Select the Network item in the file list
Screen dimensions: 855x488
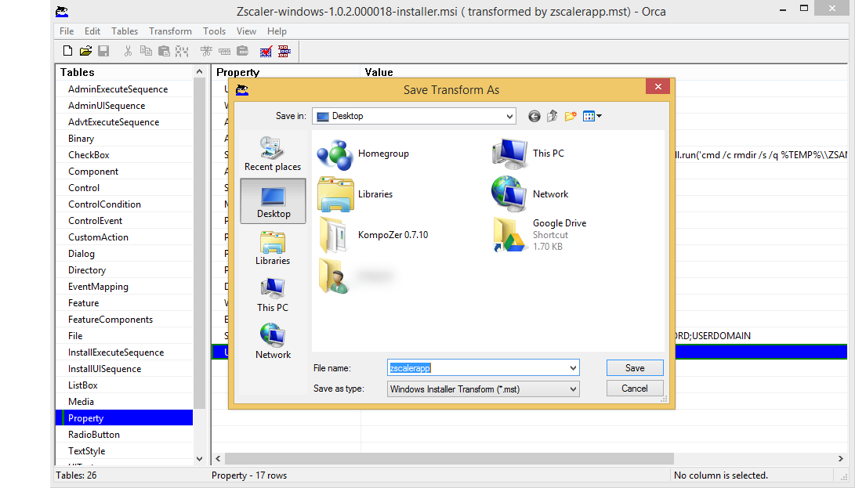[x=509, y=194]
